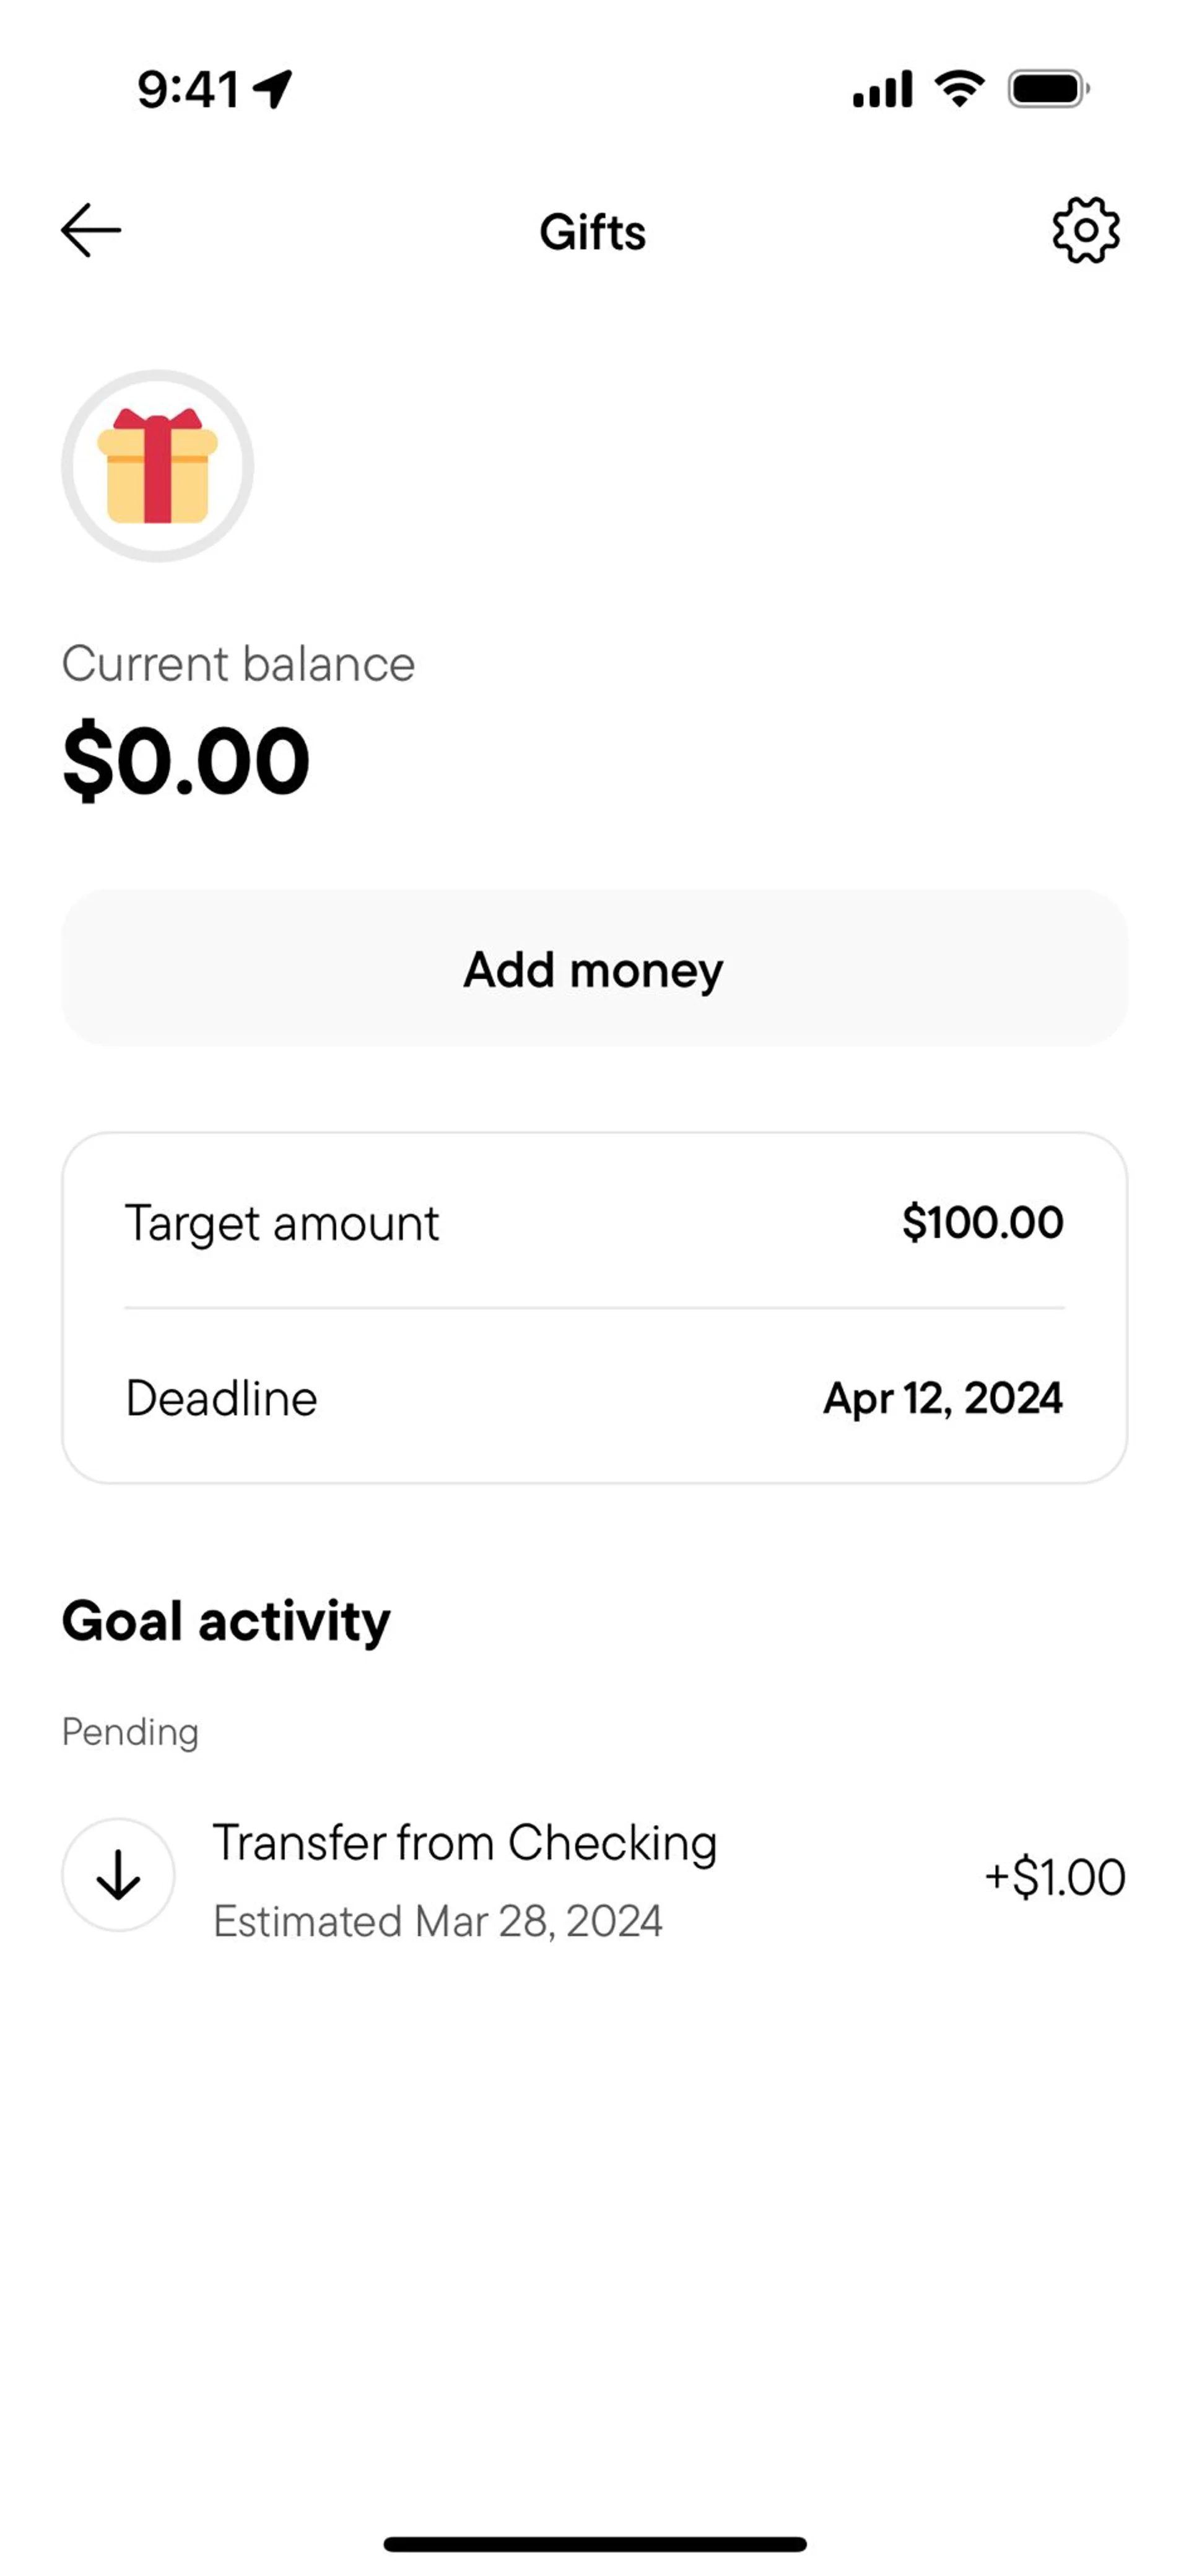Screen dimensions: 1189x2576
Task: Tap the location services arrow icon
Action: click(272, 89)
